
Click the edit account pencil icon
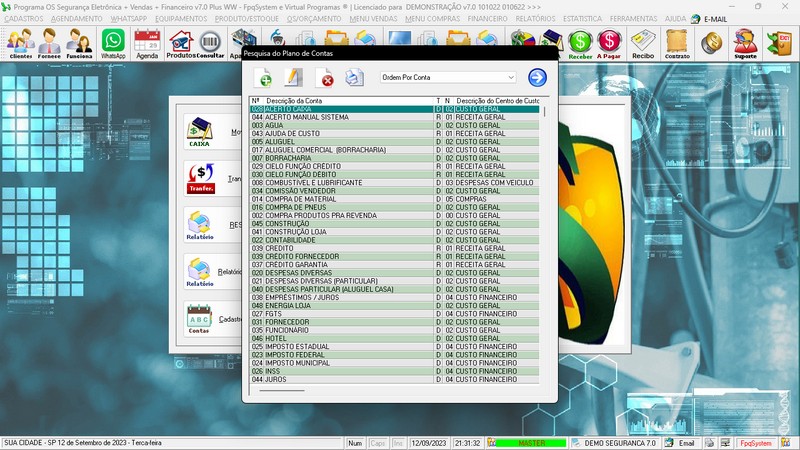[x=293, y=78]
